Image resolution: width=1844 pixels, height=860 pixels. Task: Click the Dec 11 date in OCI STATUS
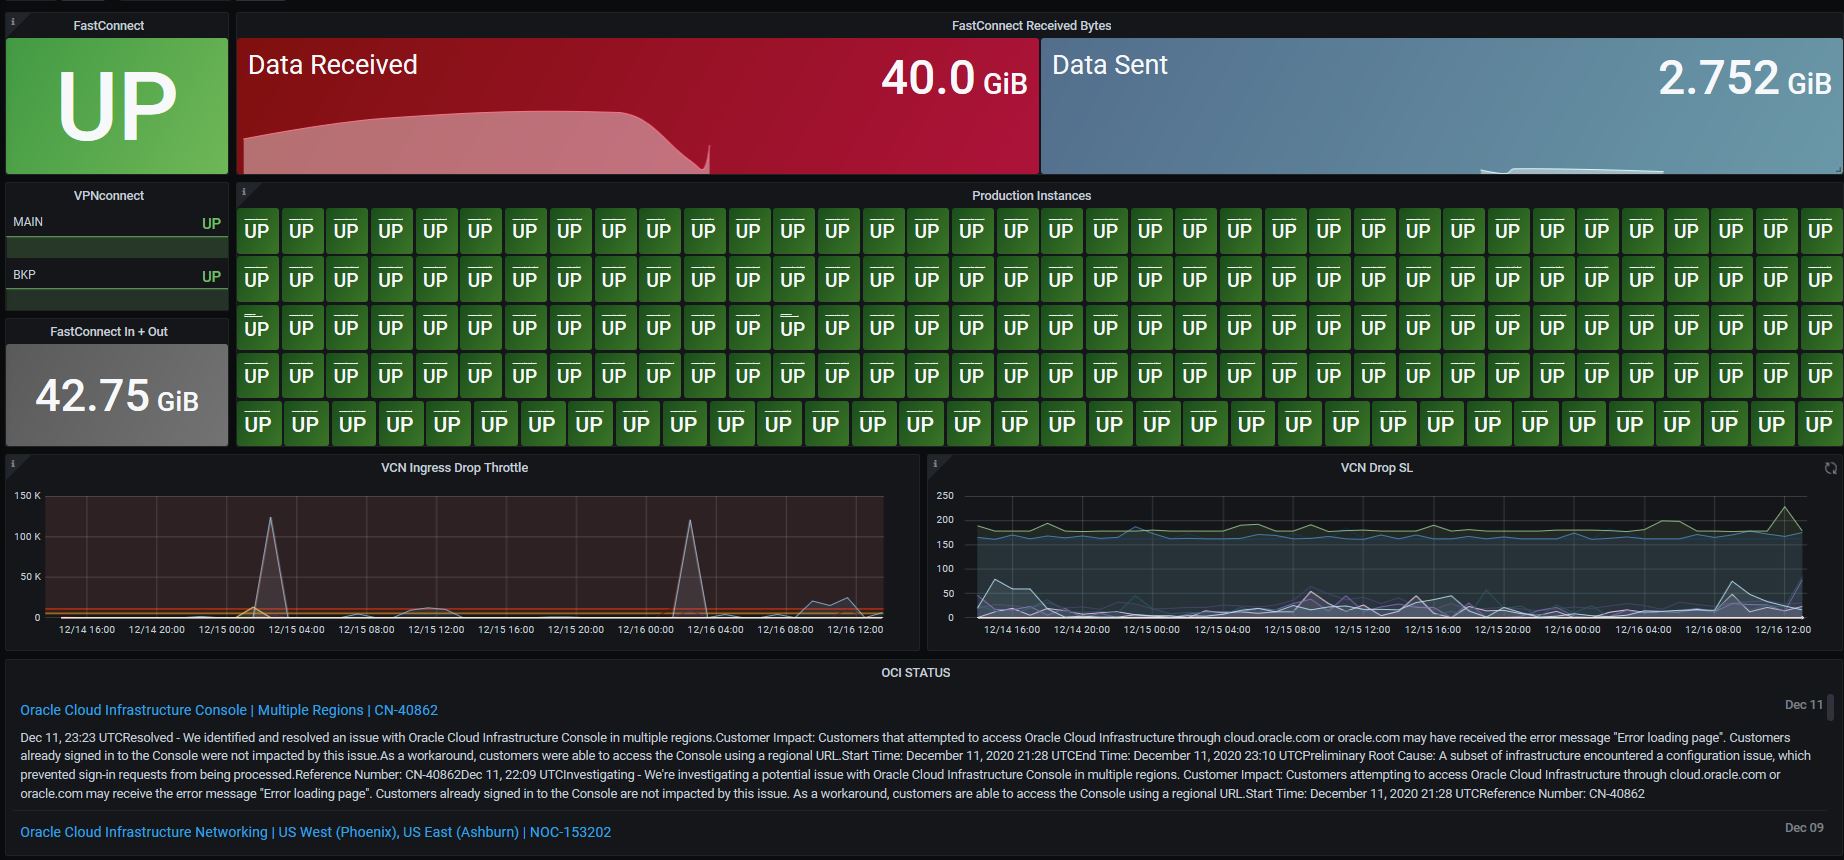pyautogui.click(x=1804, y=705)
